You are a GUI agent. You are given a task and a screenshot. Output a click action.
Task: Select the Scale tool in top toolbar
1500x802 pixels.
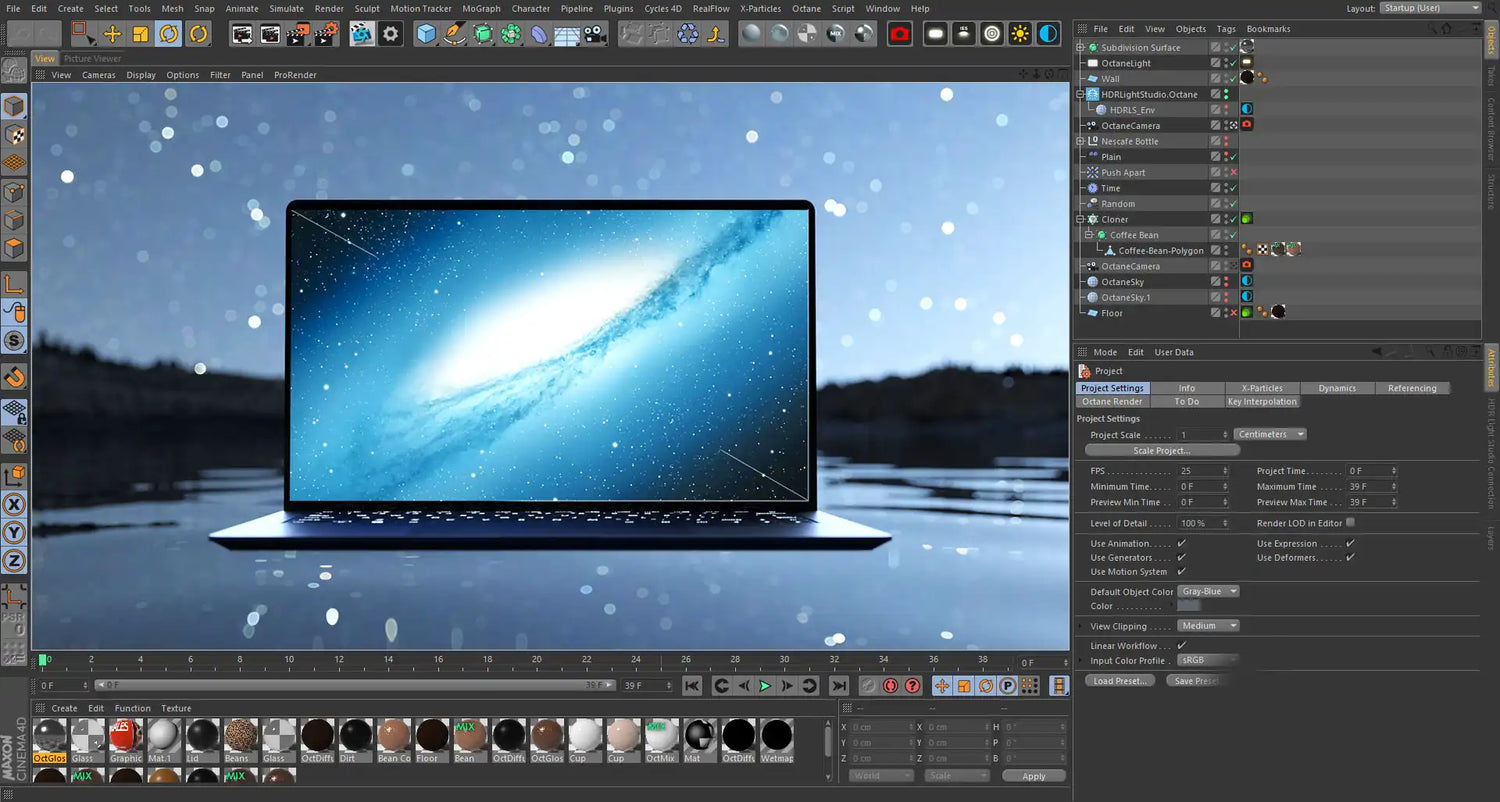[140, 34]
